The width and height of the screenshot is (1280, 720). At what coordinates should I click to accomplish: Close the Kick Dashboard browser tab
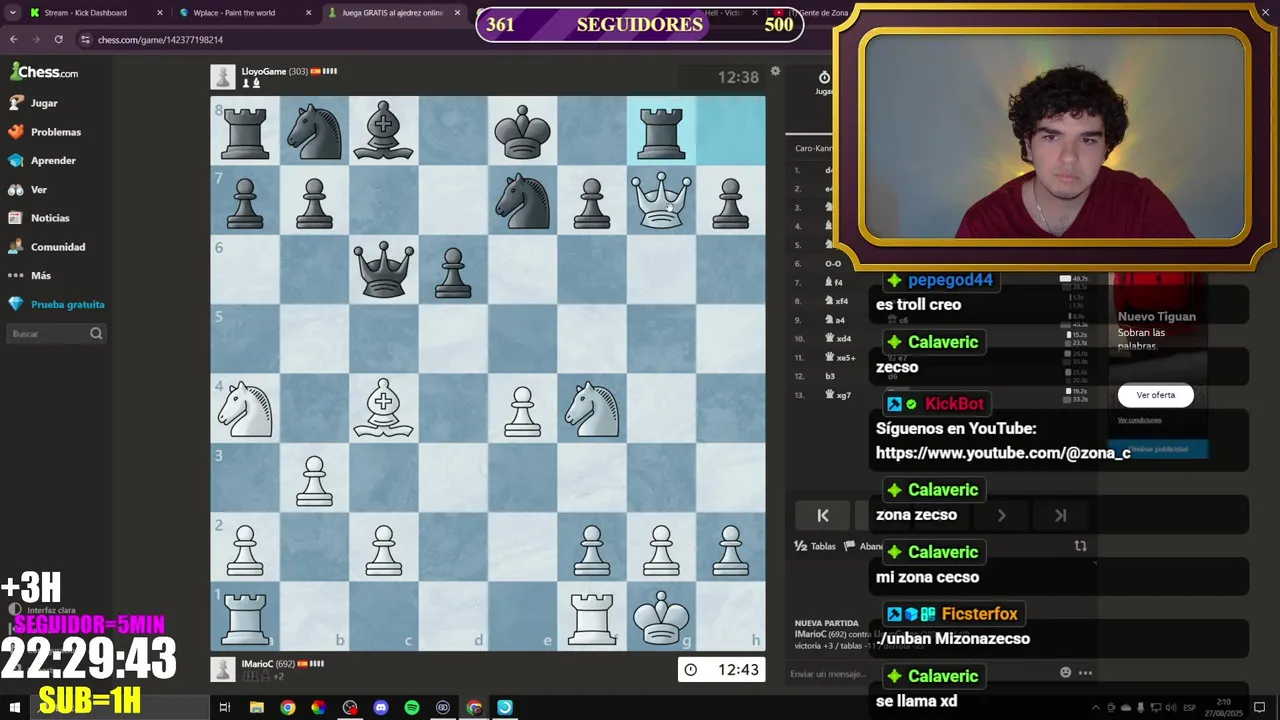pyautogui.click(x=159, y=13)
